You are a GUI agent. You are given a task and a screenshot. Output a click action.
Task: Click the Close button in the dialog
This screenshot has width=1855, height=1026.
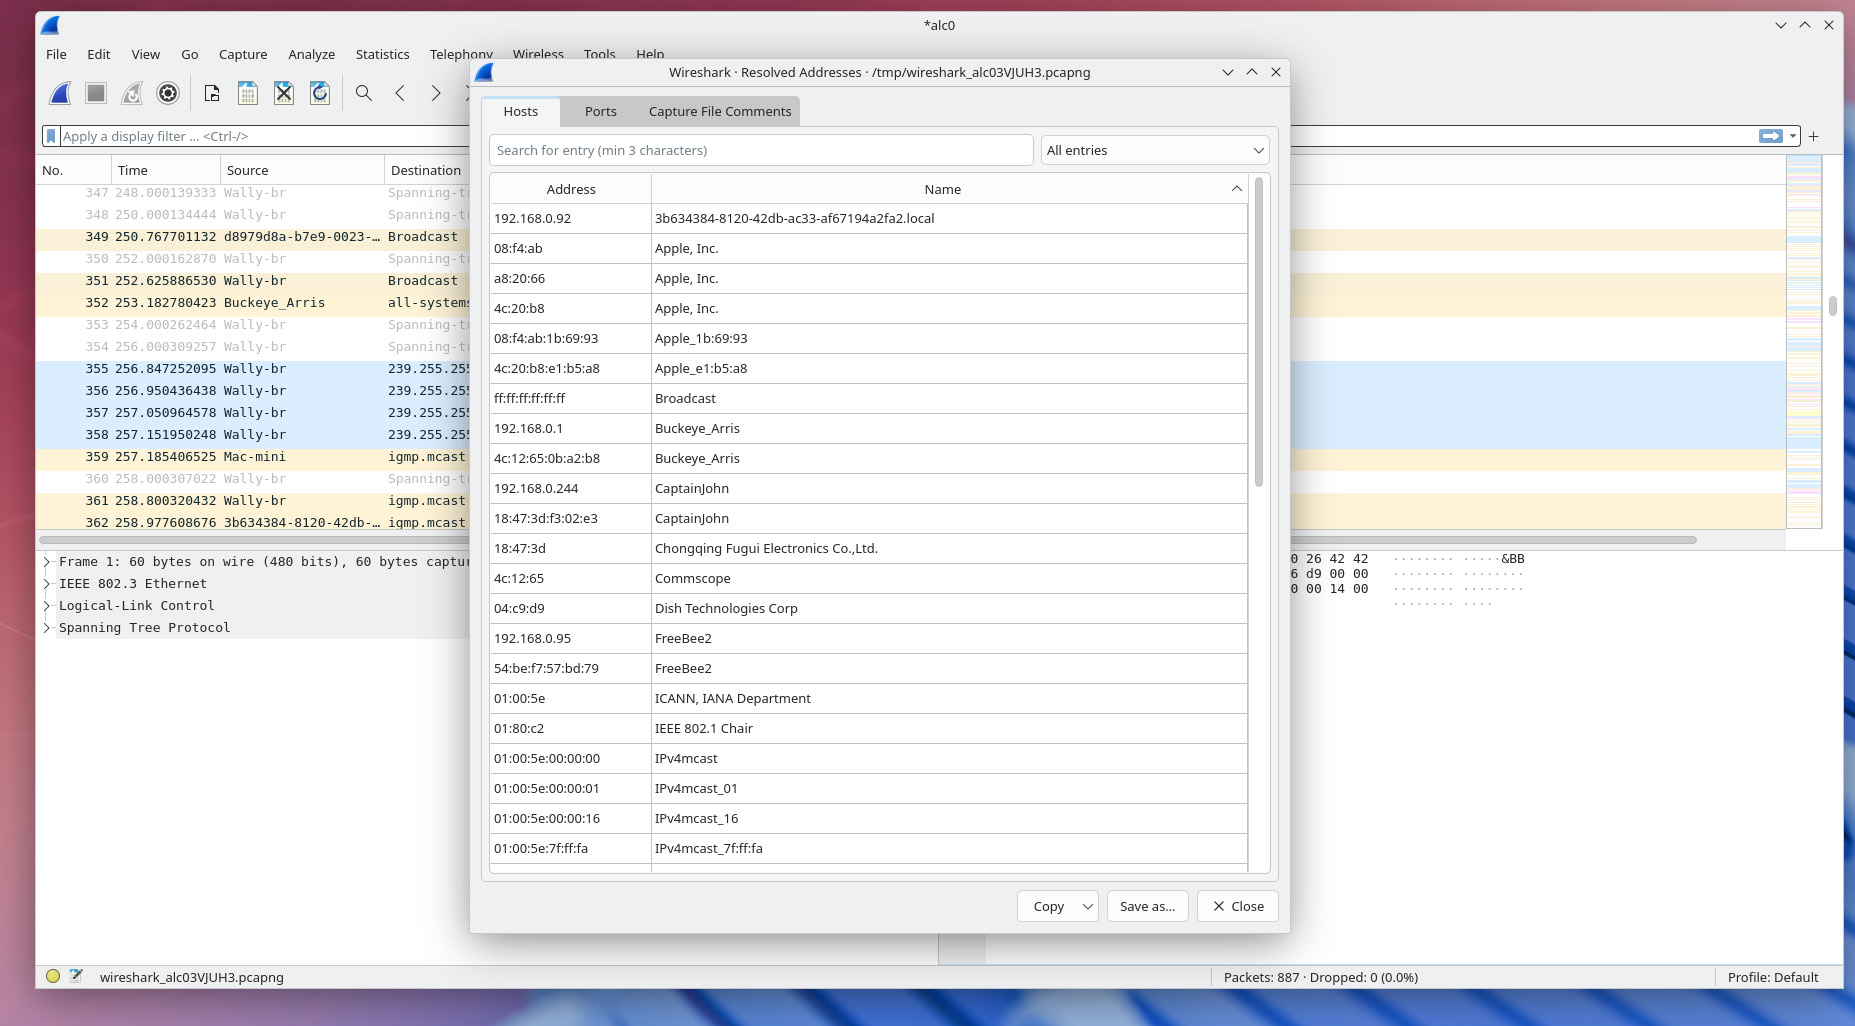(x=1237, y=906)
